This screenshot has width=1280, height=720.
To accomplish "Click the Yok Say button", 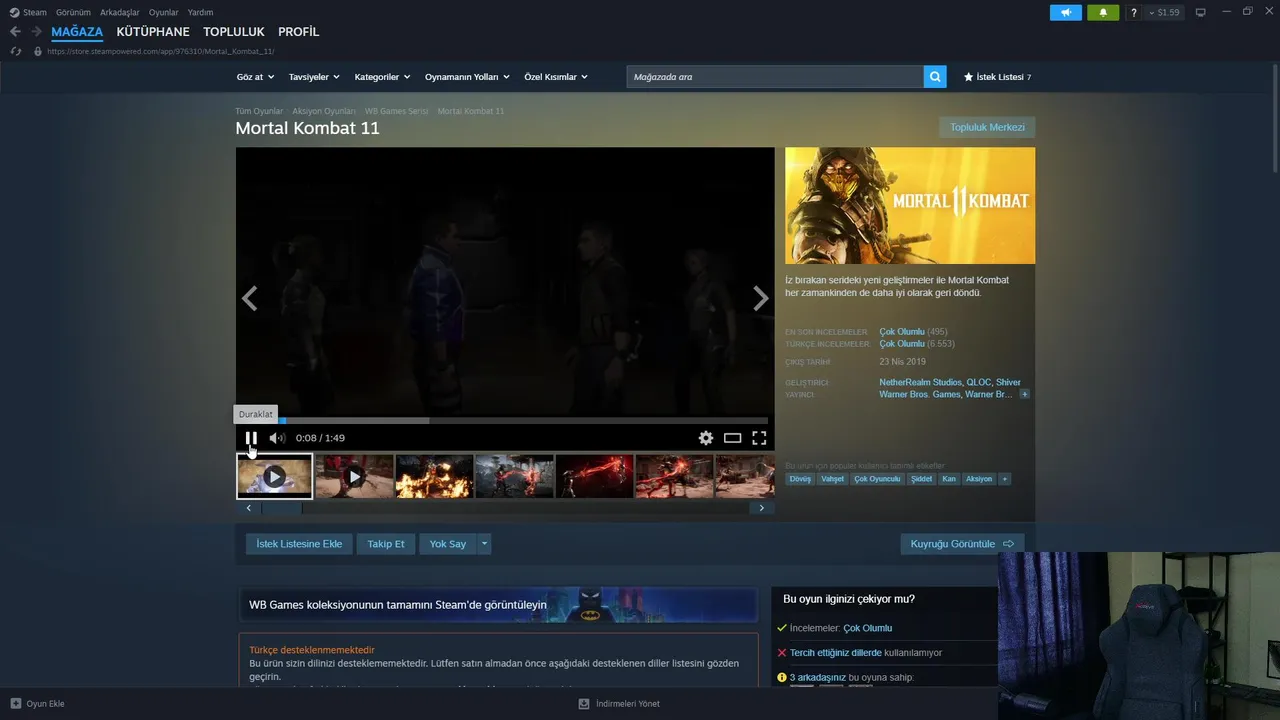I will point(448,544).
